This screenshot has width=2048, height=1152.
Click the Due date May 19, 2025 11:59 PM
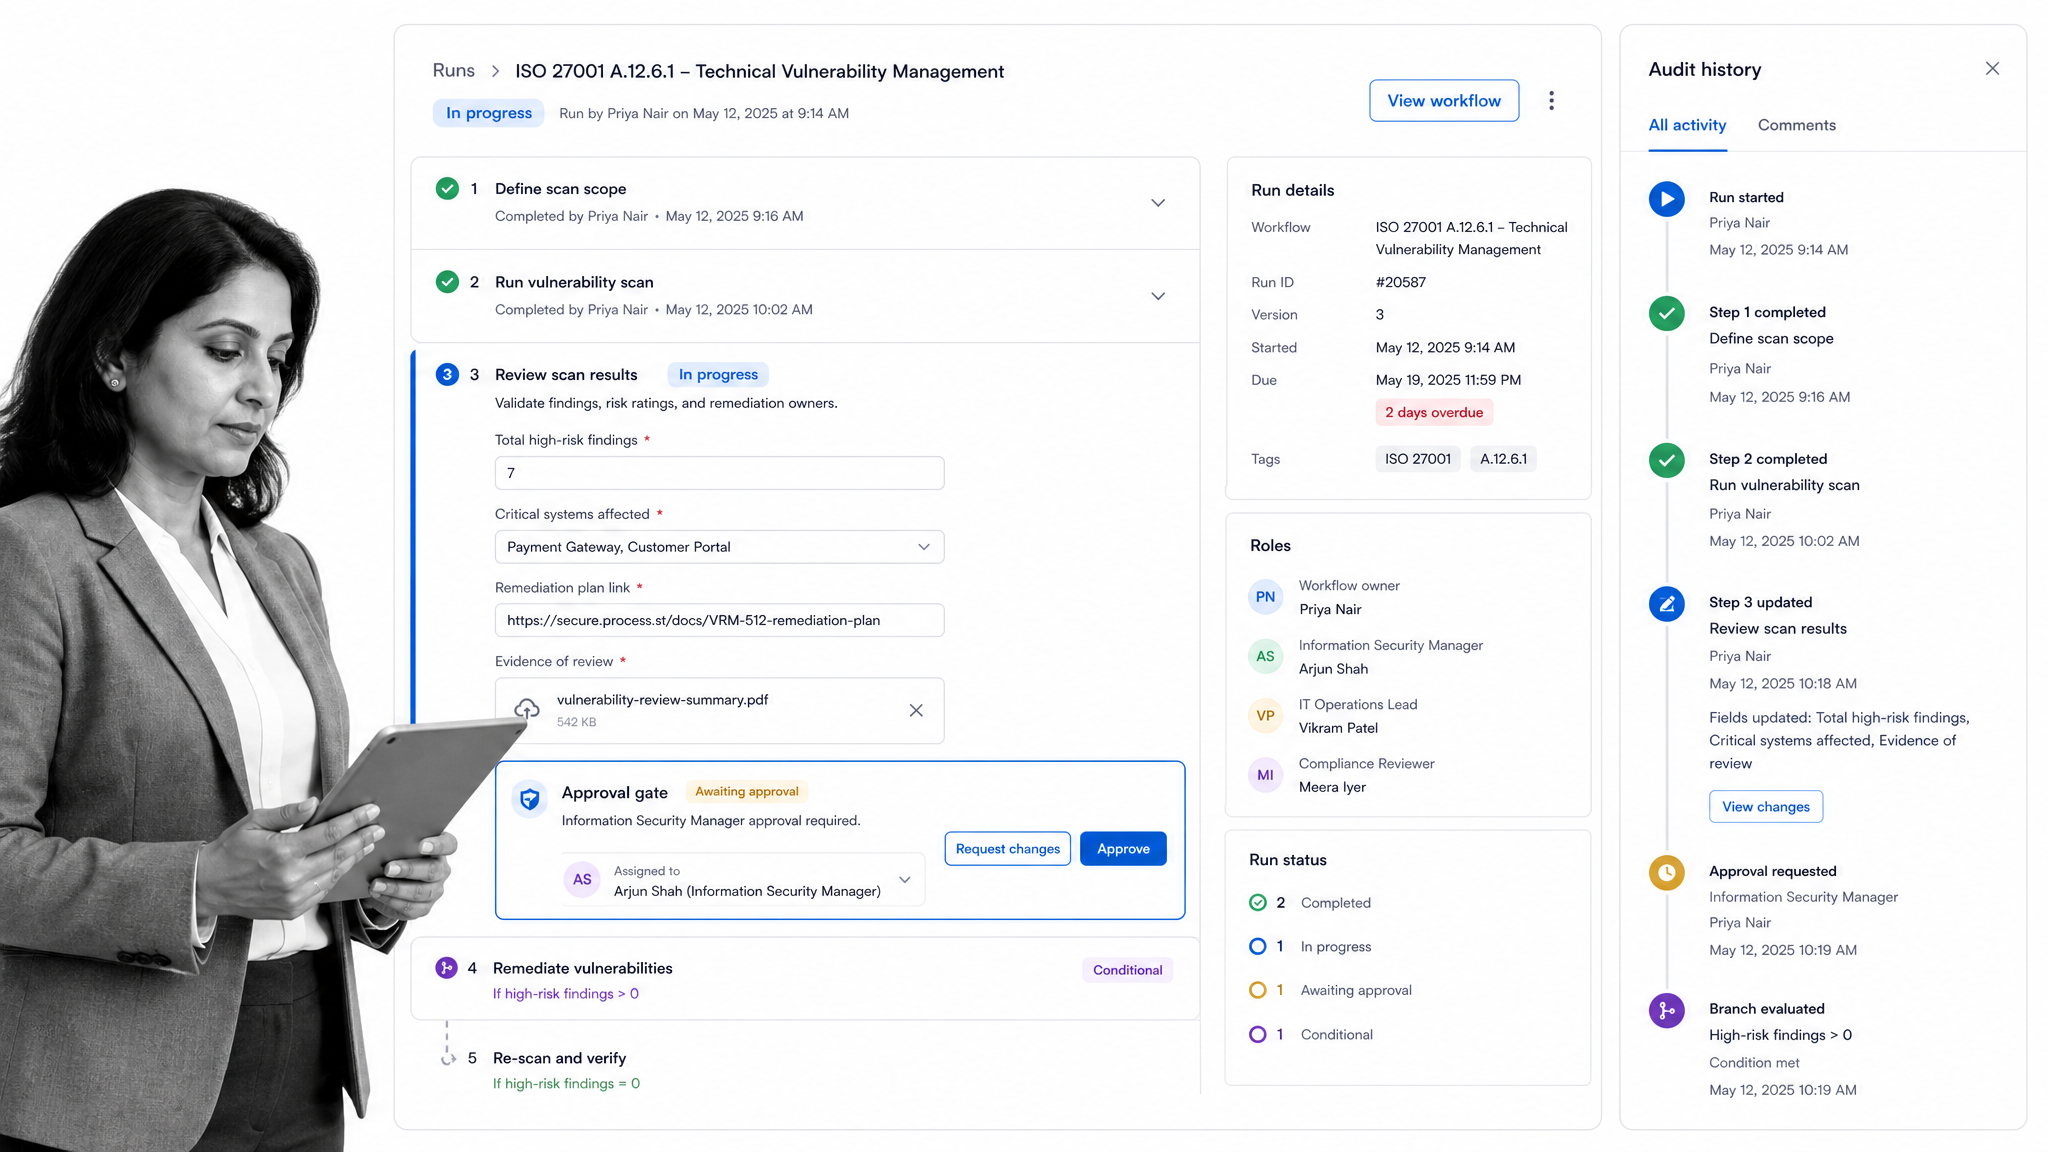pos(1448,380)
